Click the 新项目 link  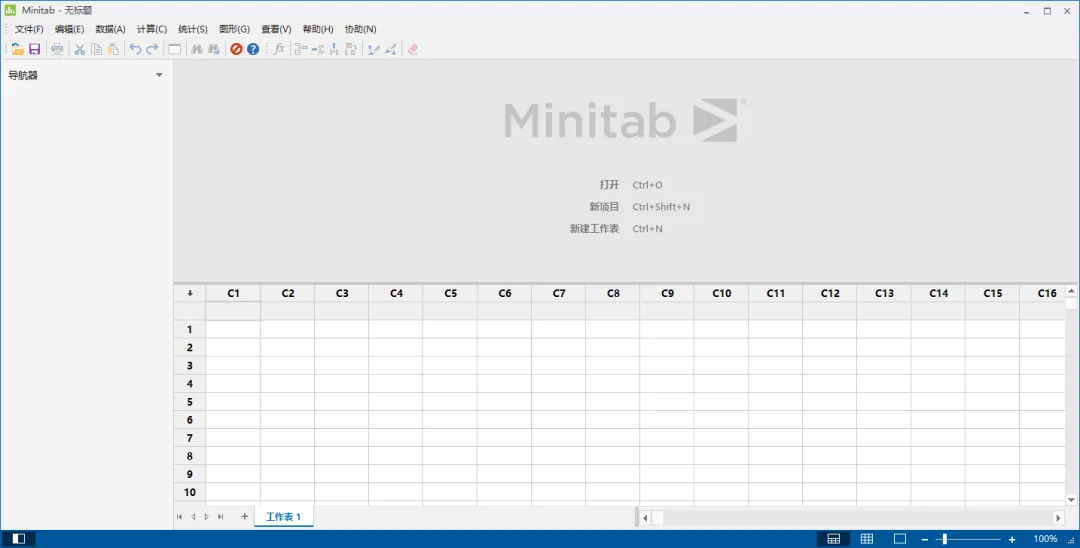point(604,207)
